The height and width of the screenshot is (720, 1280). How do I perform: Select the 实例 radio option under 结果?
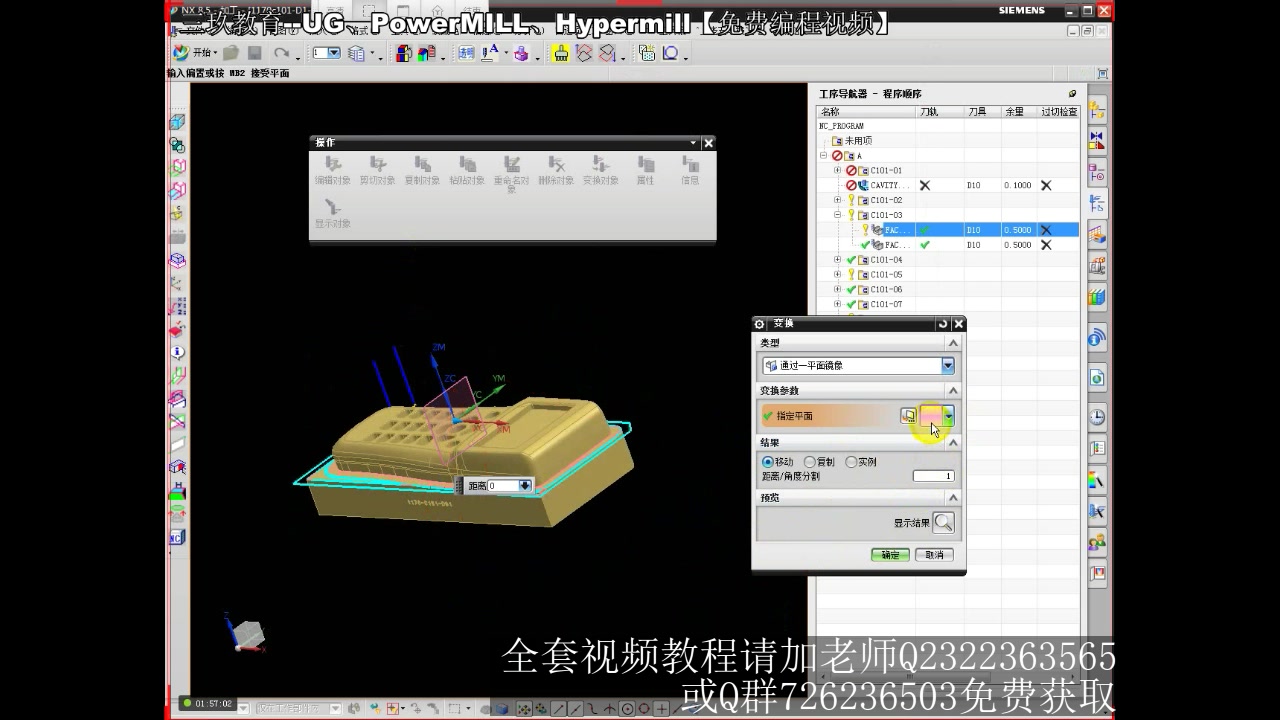click(851, 462)
